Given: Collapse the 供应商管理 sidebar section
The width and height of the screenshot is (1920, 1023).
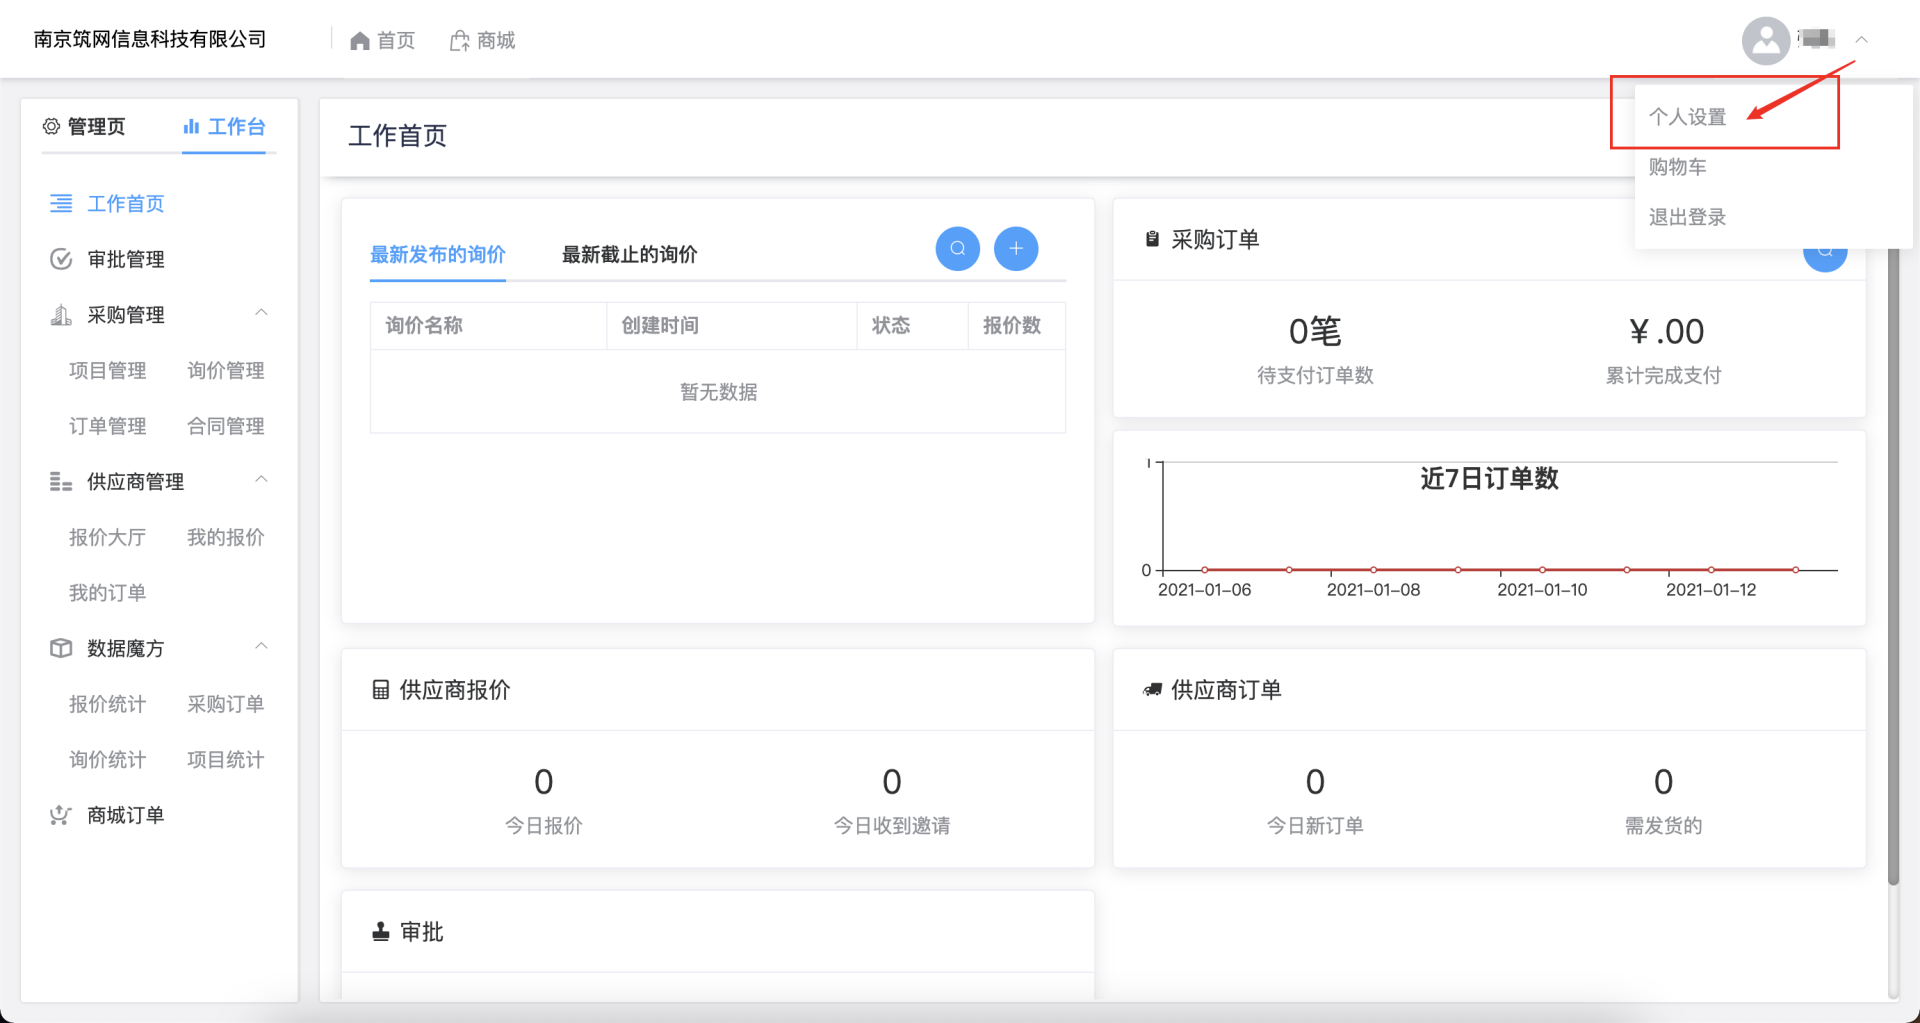Looking at the screenshot, I should tap(261, 481).
